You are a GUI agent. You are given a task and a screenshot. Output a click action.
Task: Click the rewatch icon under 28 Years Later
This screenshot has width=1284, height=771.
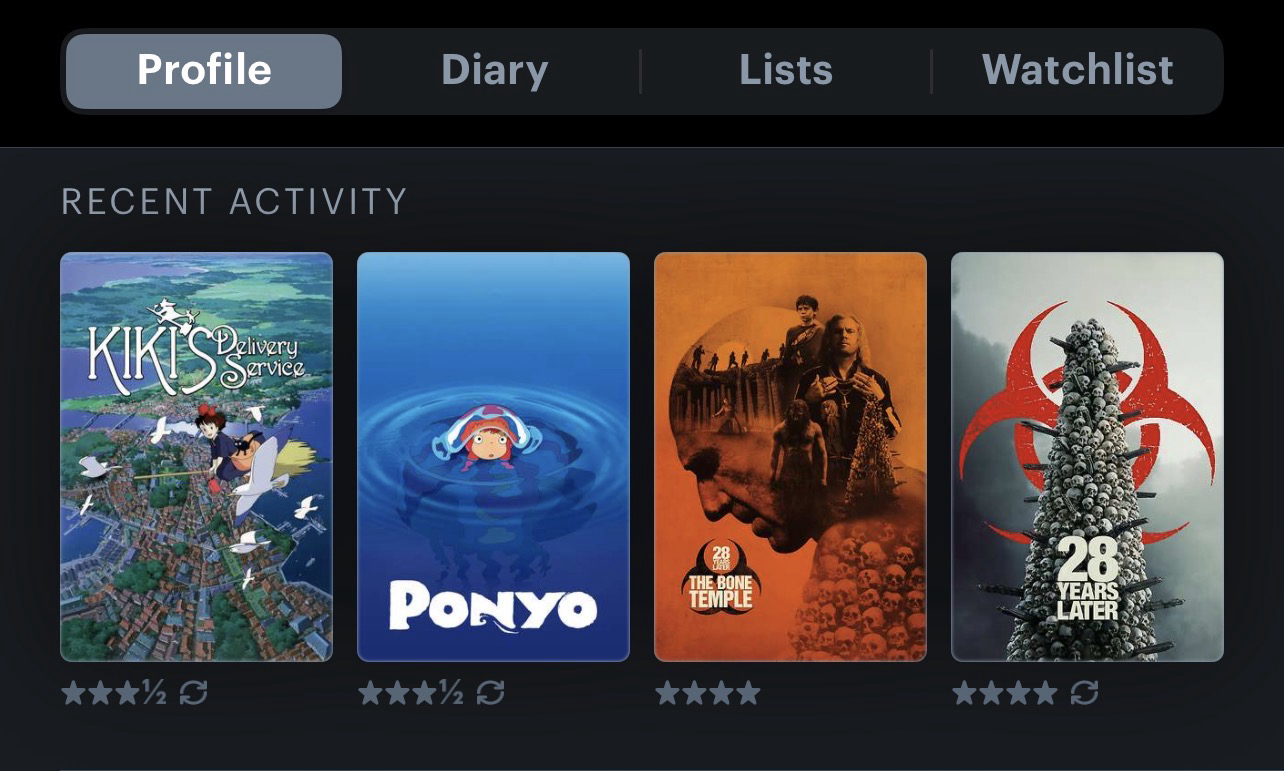(x=1085, y=692)
